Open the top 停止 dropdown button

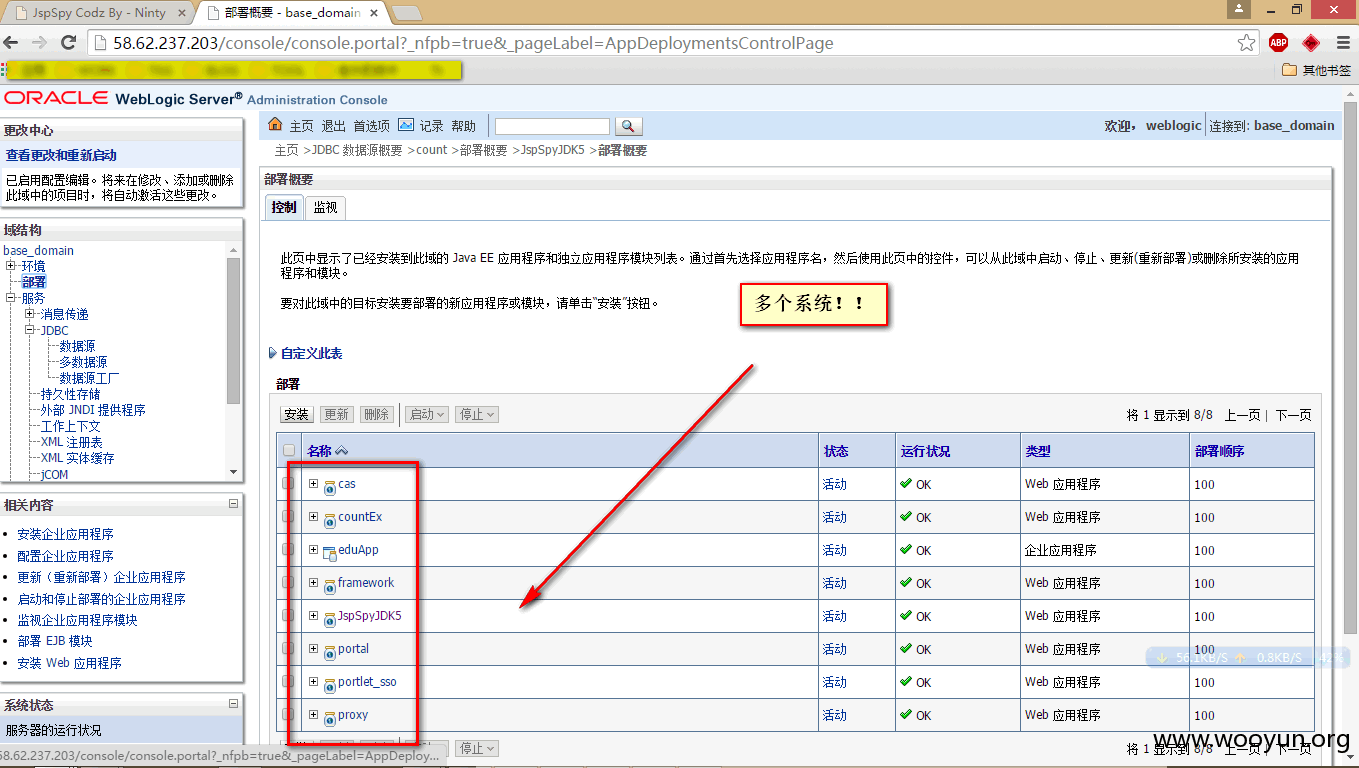pos(477,414)
